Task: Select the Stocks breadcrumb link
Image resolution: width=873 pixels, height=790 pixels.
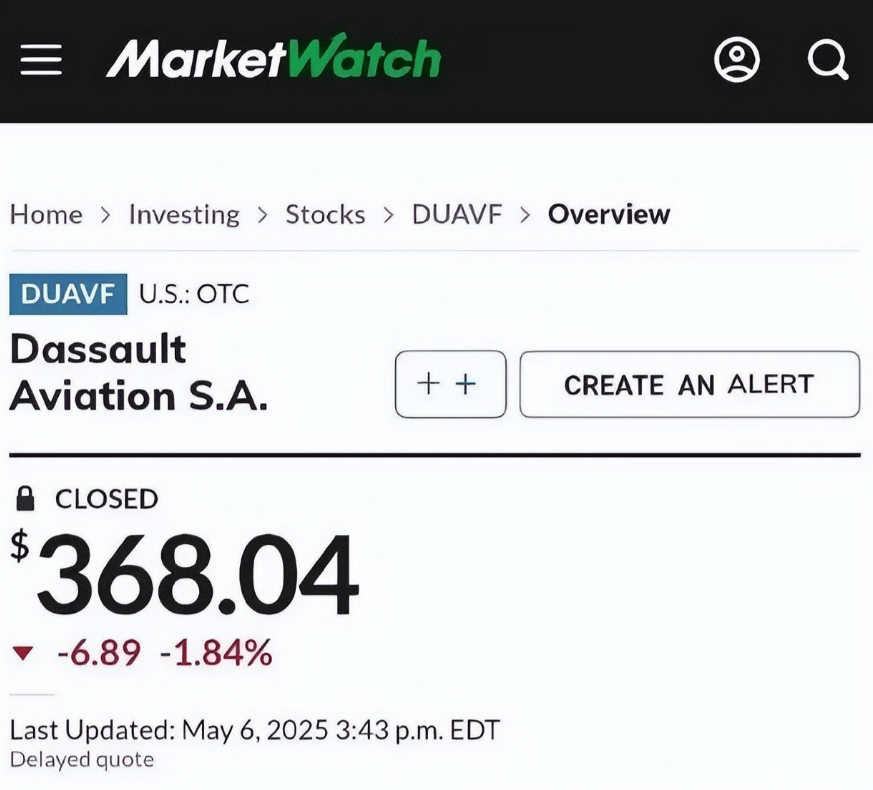Action: click(325, 214)
